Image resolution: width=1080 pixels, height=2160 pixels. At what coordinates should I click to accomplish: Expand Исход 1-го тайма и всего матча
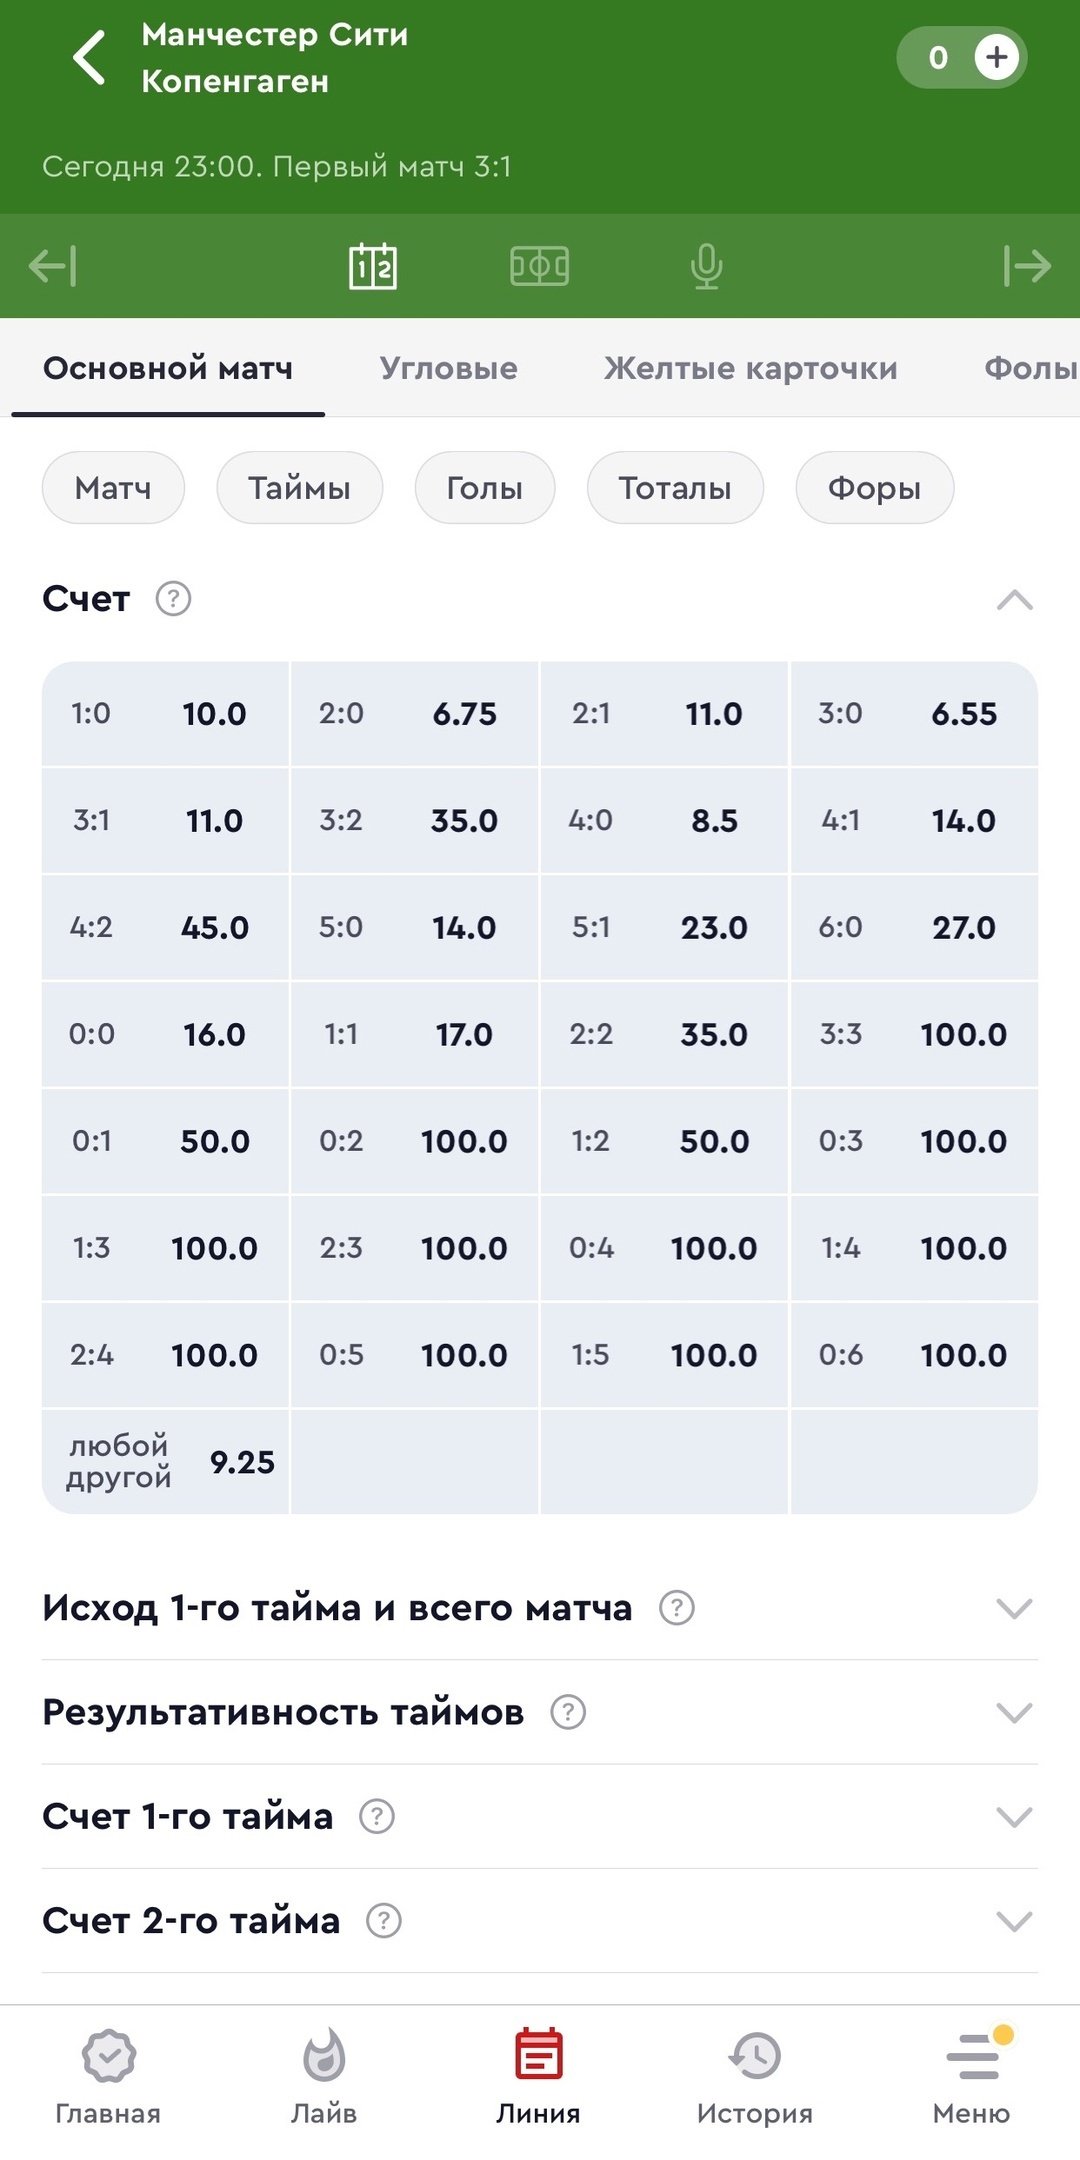[1014, 1609]
